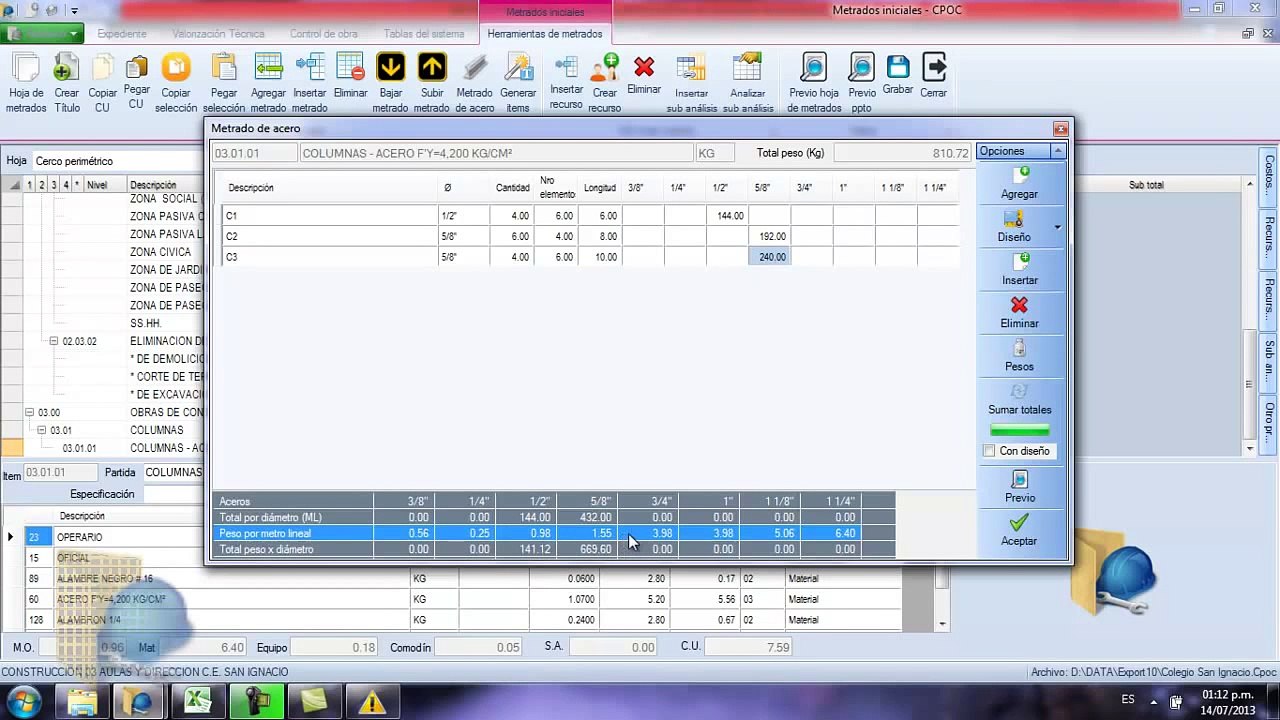
Task: Click Generar items icon
Action: (518, 69)
